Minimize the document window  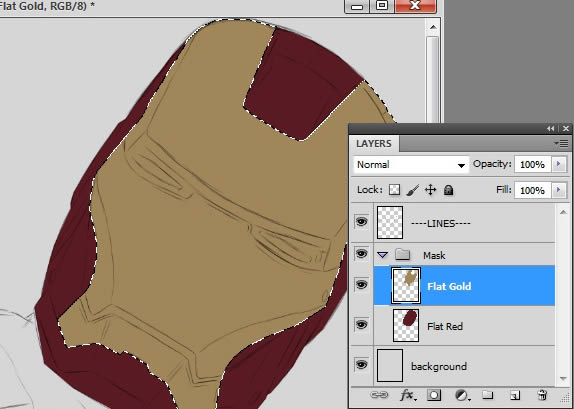[357, 6]
